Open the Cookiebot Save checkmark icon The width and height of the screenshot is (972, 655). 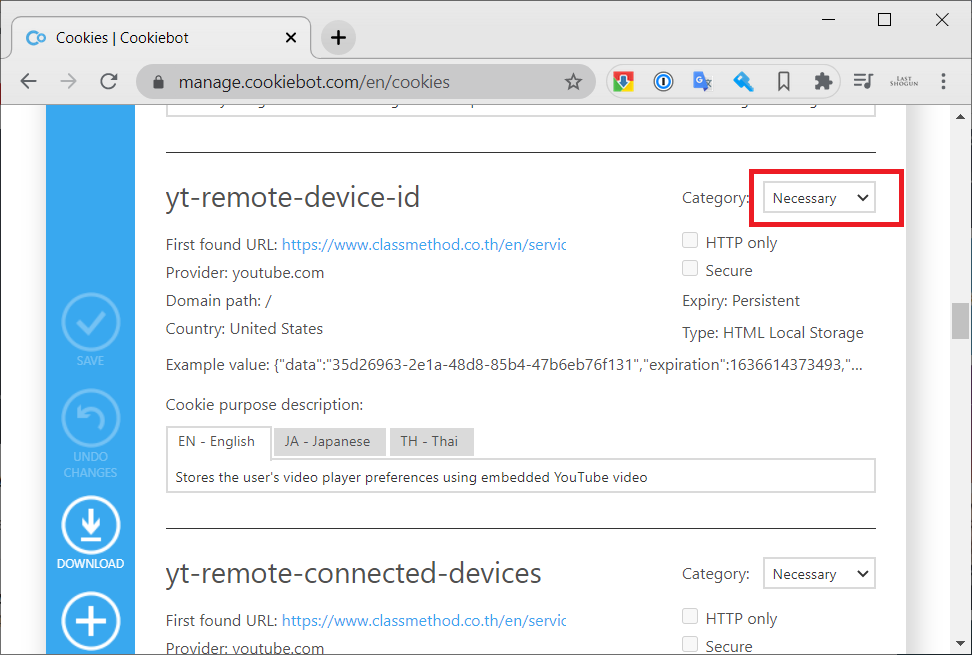click(91, 323)
